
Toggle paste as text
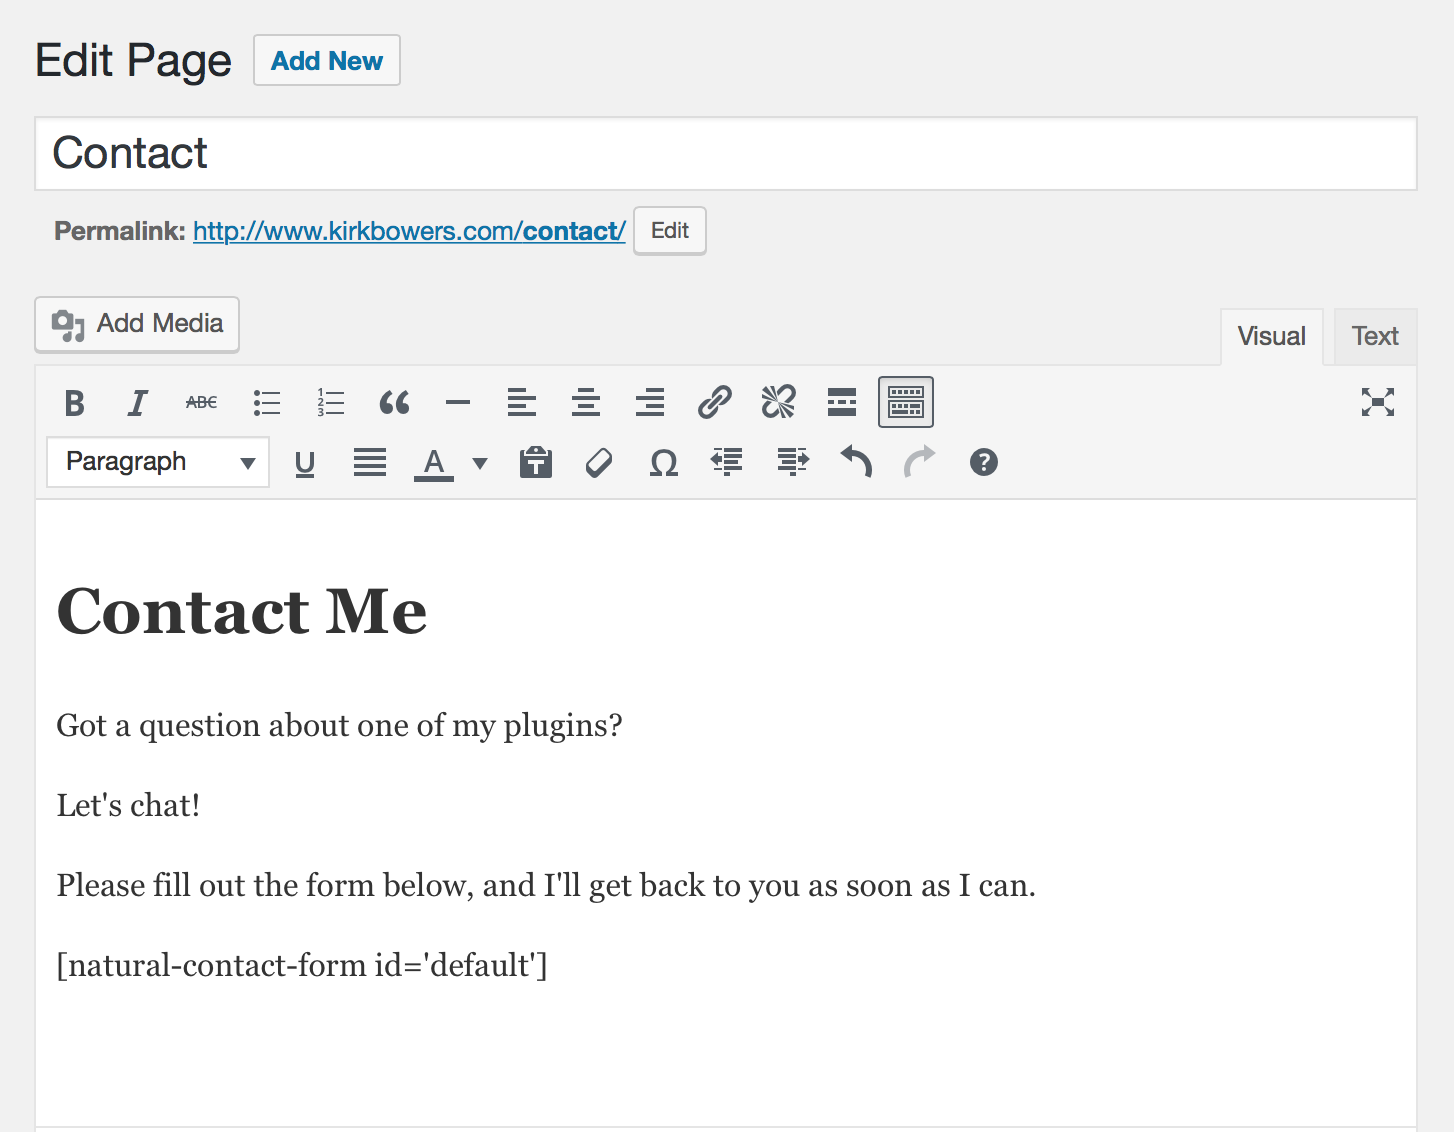point(536,463)
